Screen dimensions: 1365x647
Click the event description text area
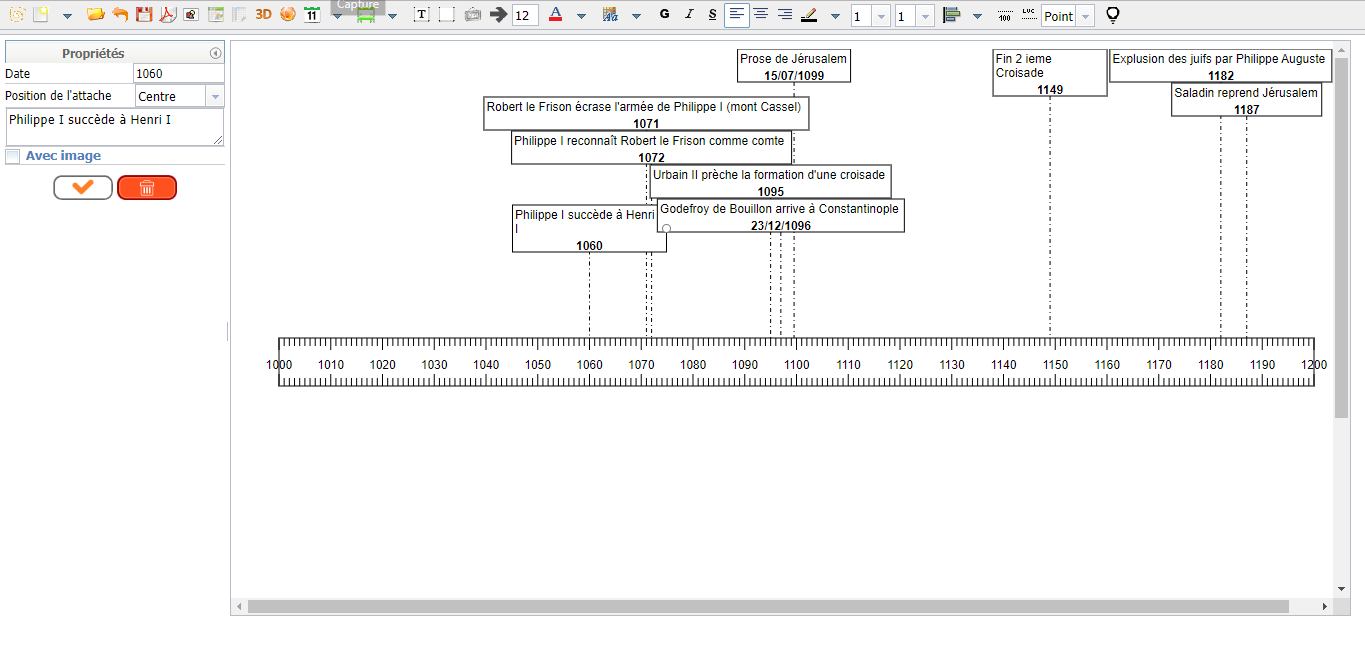[114, 127]
